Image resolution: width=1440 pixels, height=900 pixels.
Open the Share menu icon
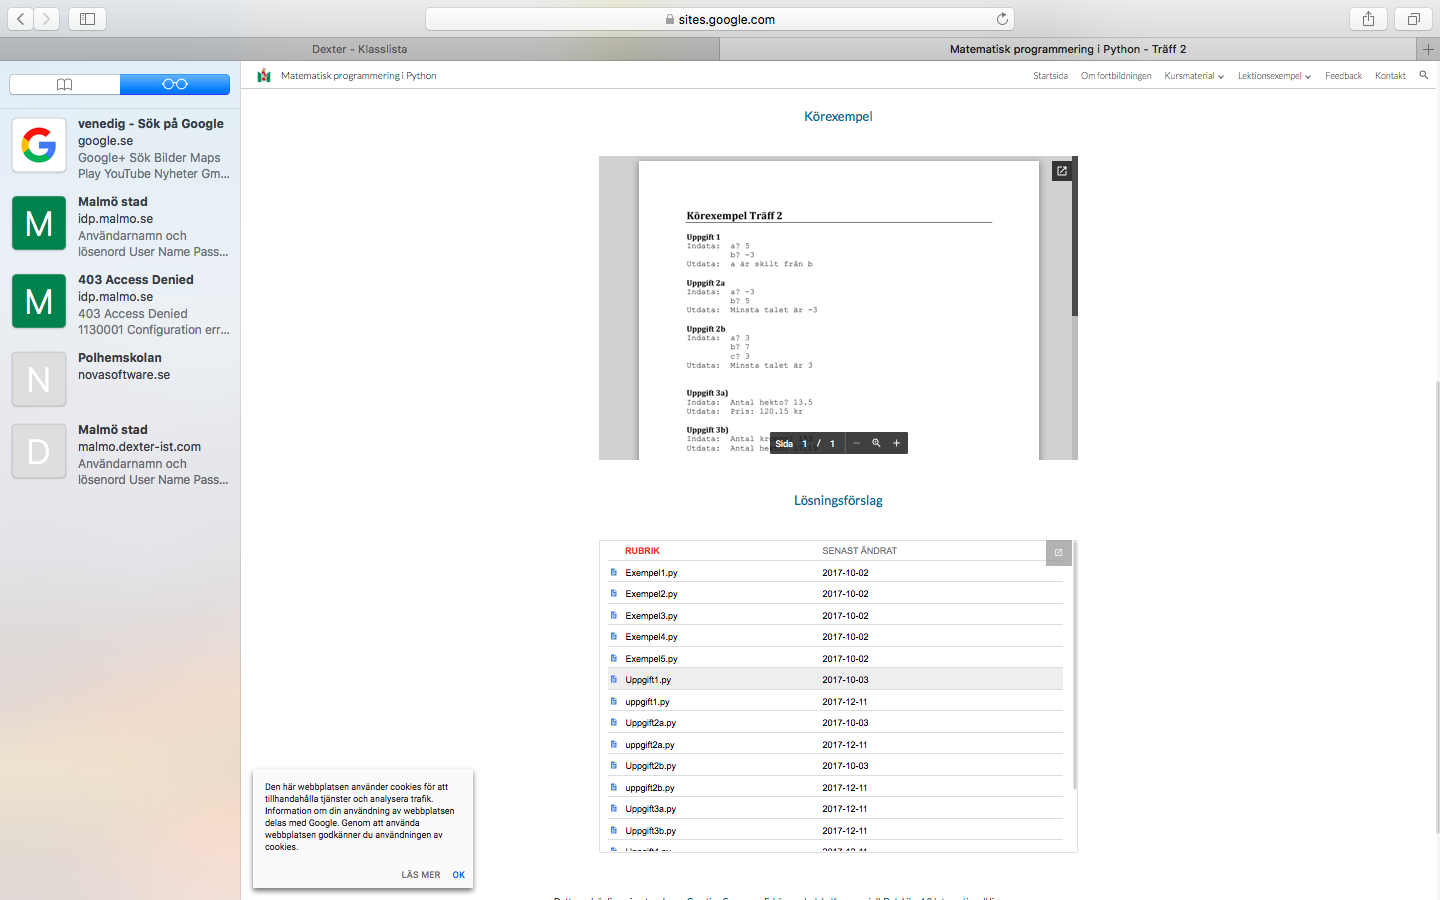(x=1368, y=19)
